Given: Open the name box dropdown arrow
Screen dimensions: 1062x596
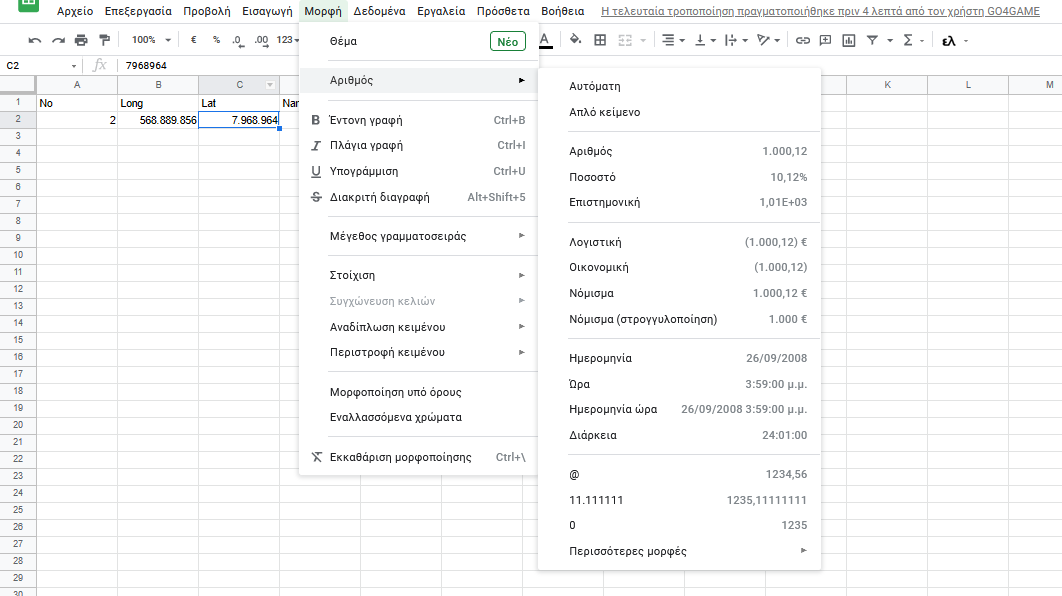Looking at the screenshot, I should coord(74,66).
